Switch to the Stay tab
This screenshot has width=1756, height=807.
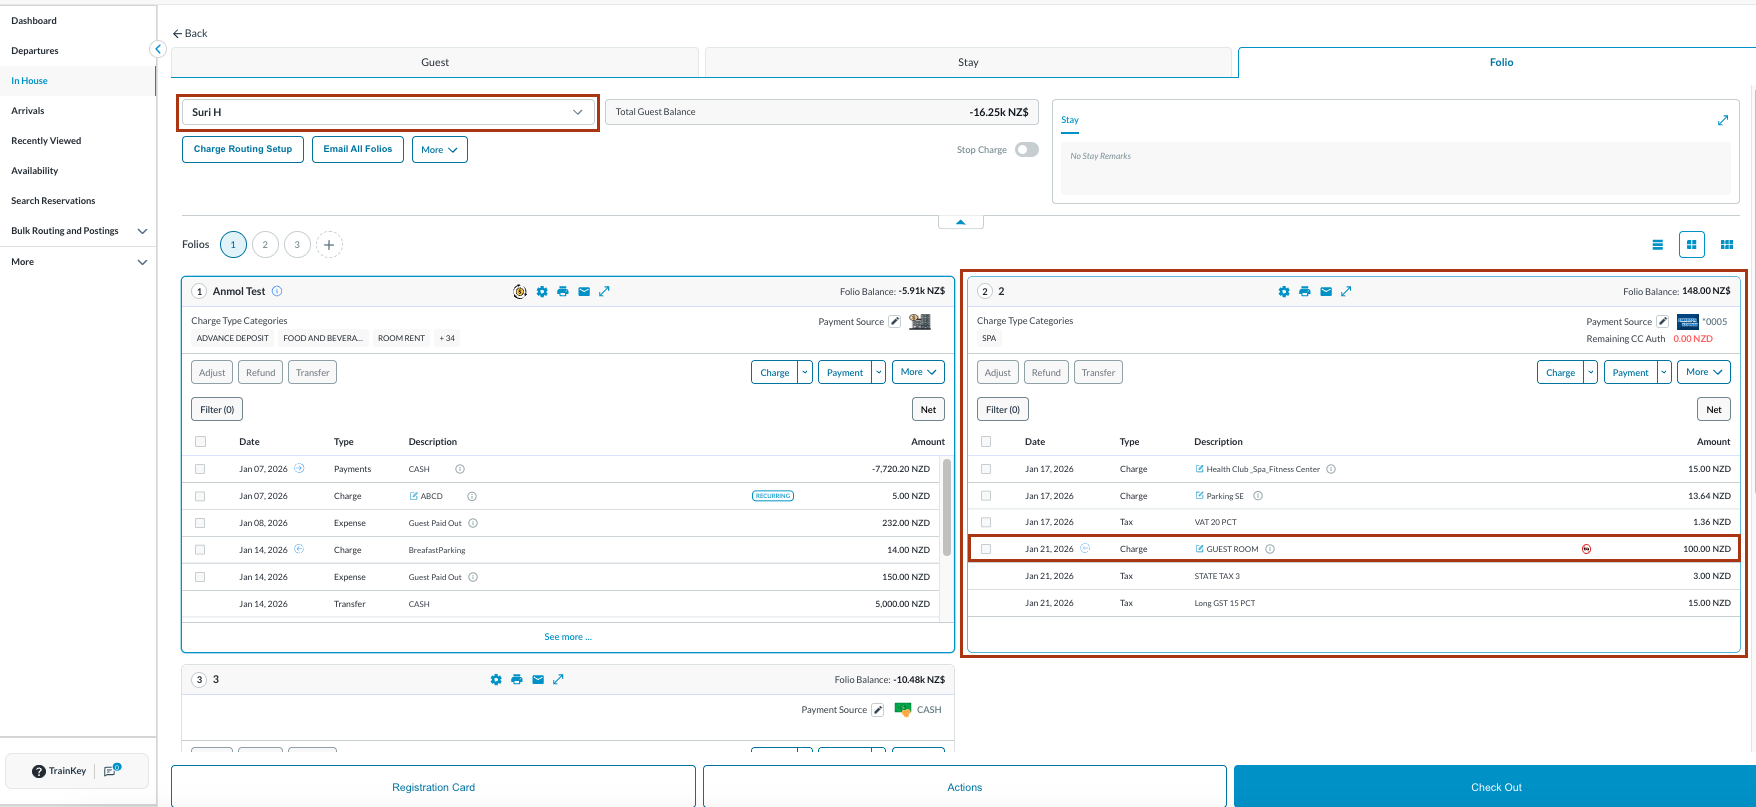click(967, 62)
